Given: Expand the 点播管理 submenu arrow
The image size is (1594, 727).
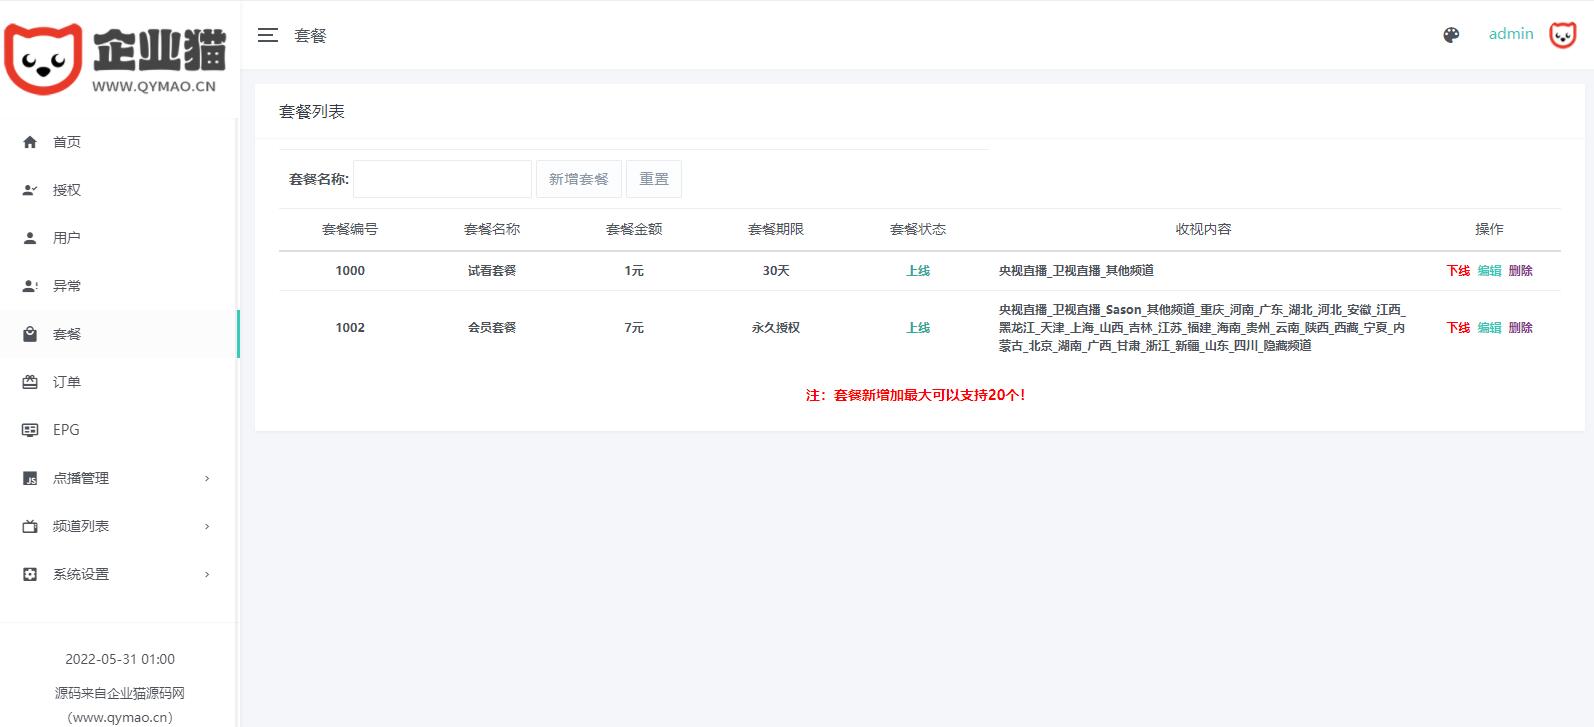Looking at the screenshot, I should coord(207,478).
